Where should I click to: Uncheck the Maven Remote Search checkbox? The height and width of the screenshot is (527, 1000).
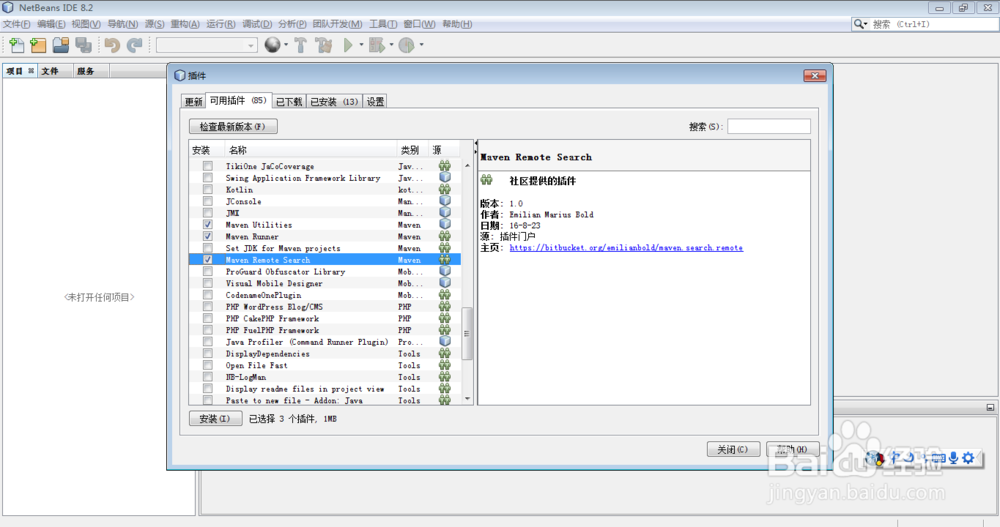coord(208,260)
